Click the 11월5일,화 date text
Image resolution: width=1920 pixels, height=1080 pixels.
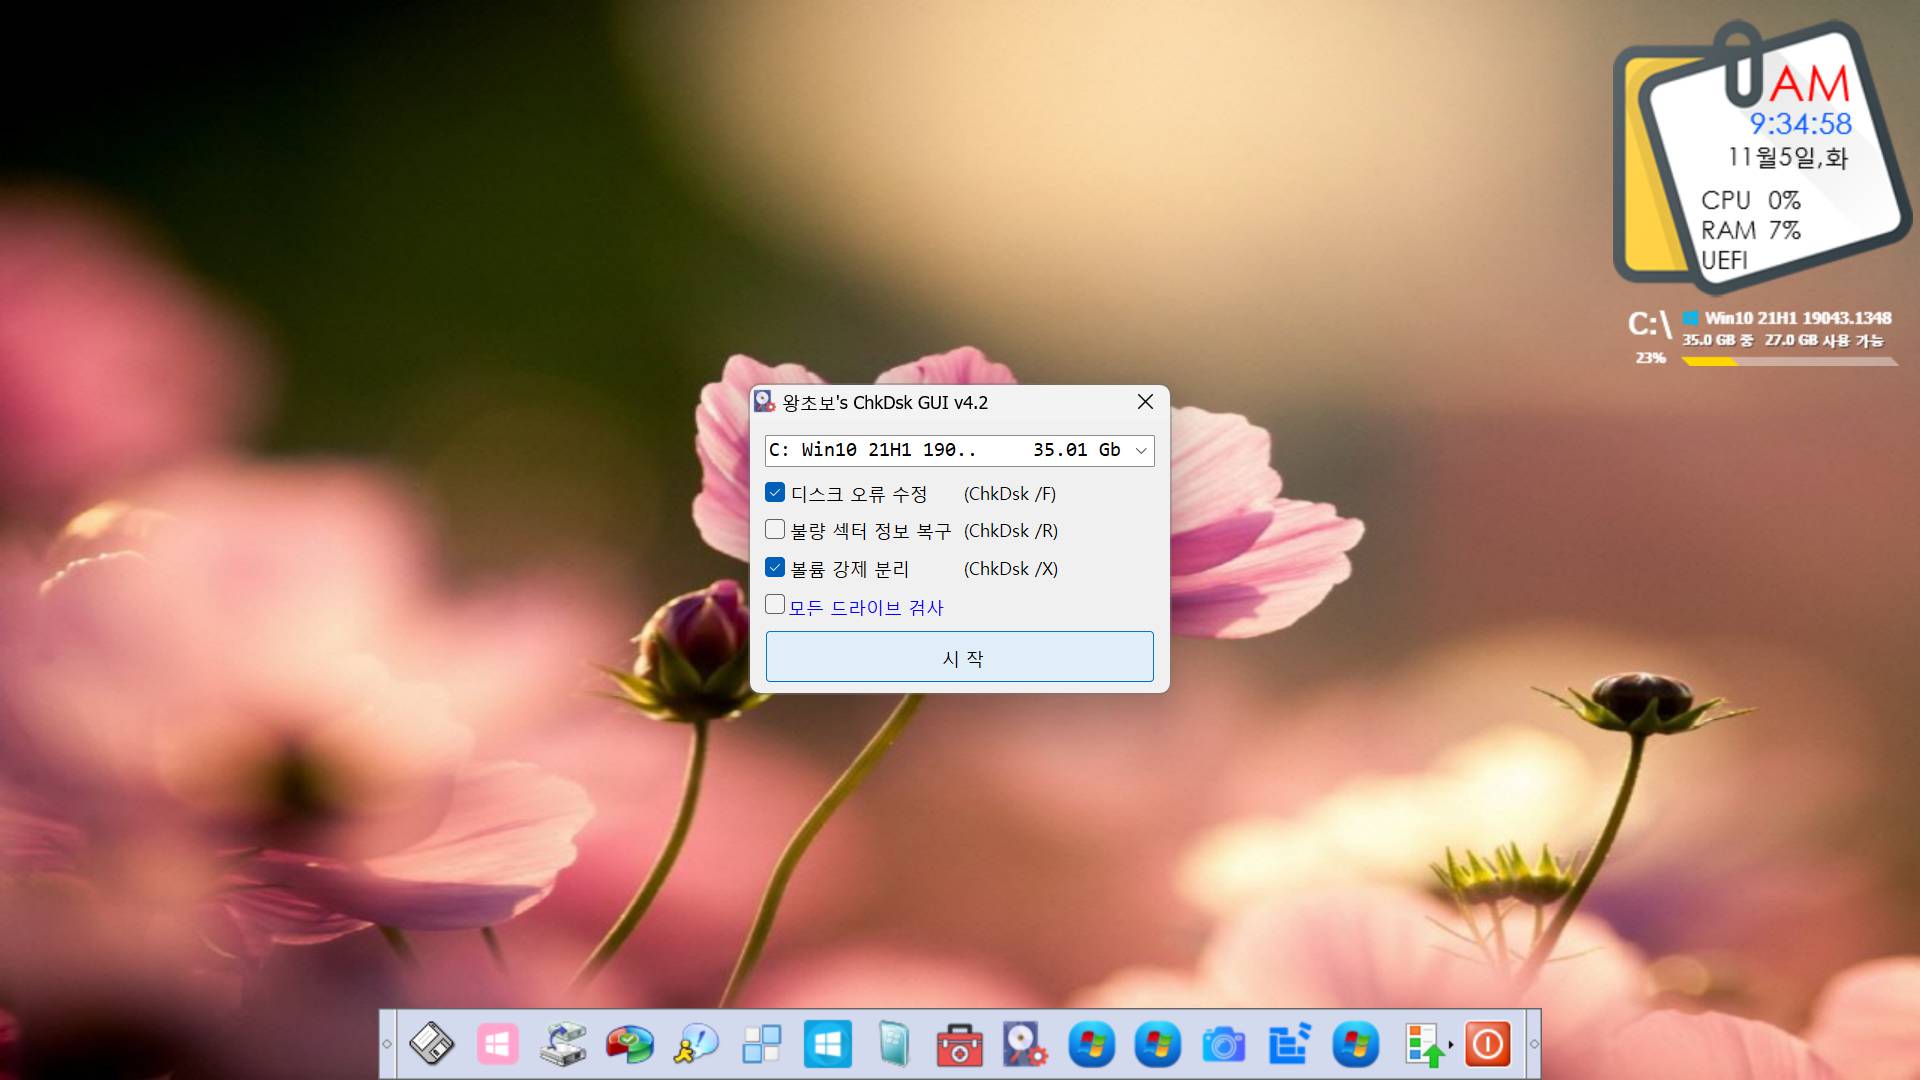point(1788,157)
